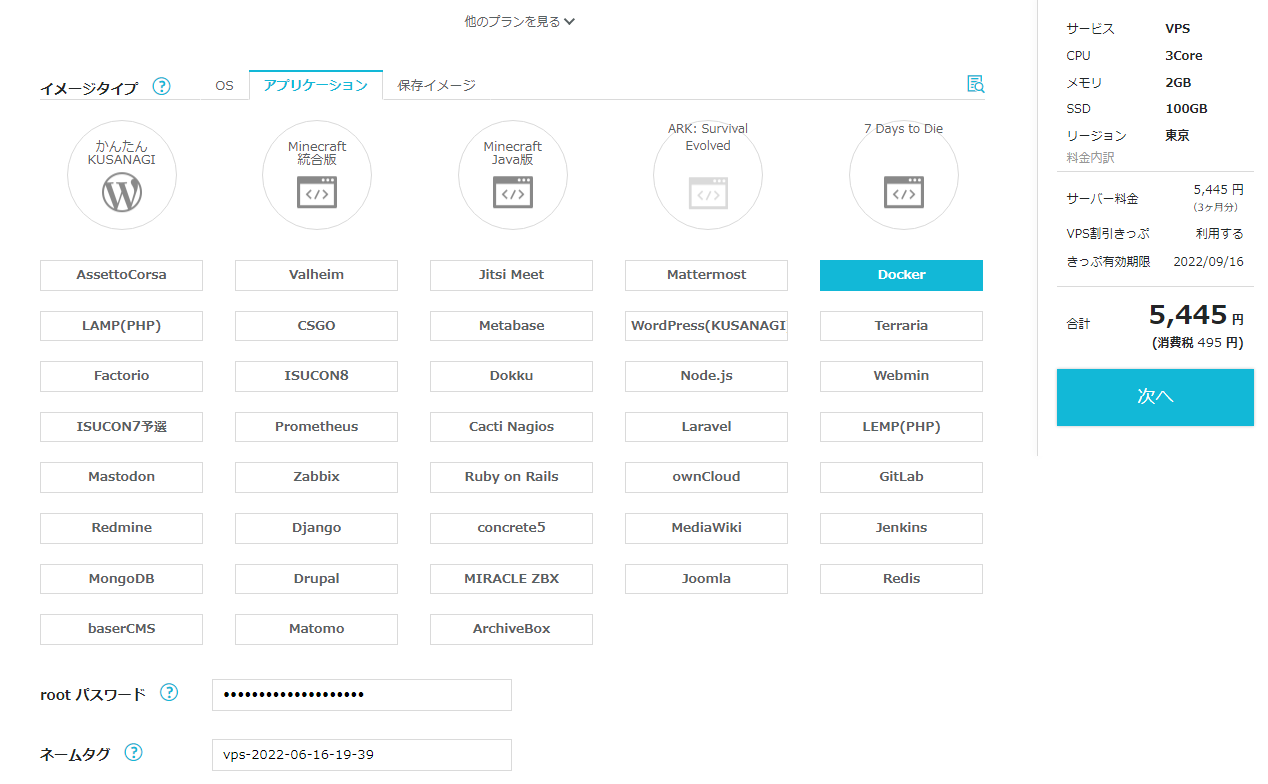Select the Zabbix application

coord(316,477)
